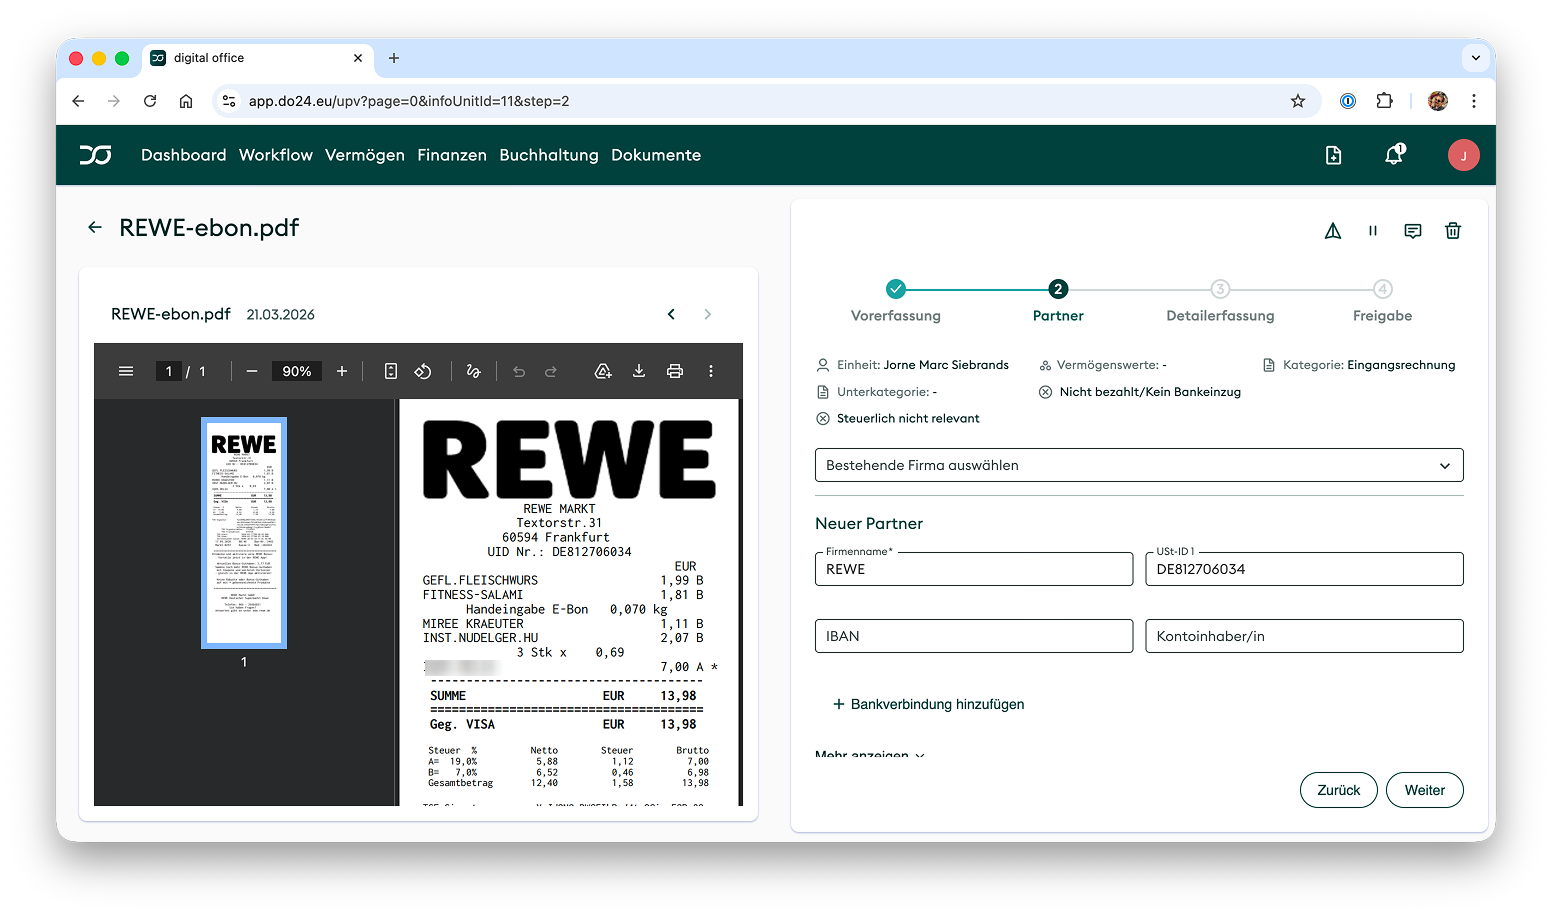
Task: Select the page 1 thumbnail
Action: click(244, 533)
